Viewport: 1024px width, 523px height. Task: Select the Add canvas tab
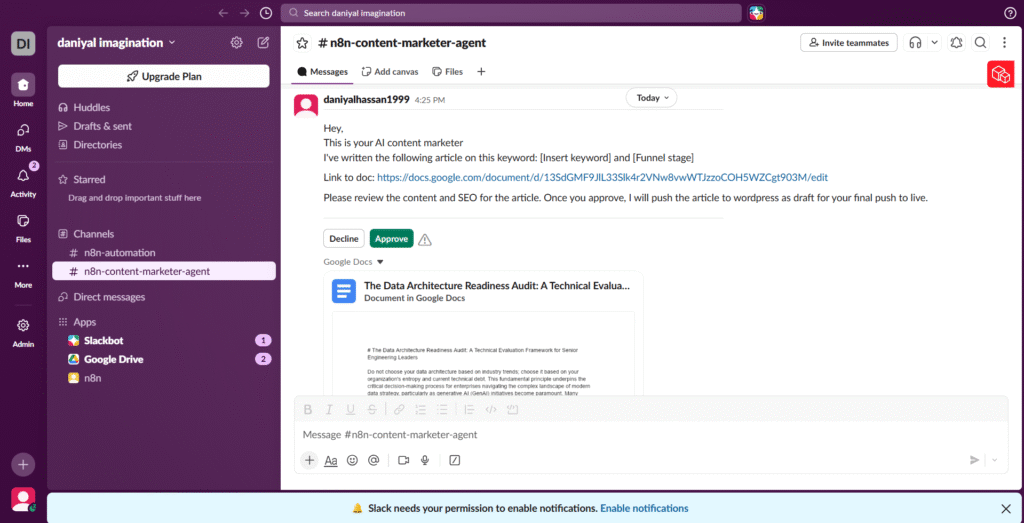click(x=389, y=72)
